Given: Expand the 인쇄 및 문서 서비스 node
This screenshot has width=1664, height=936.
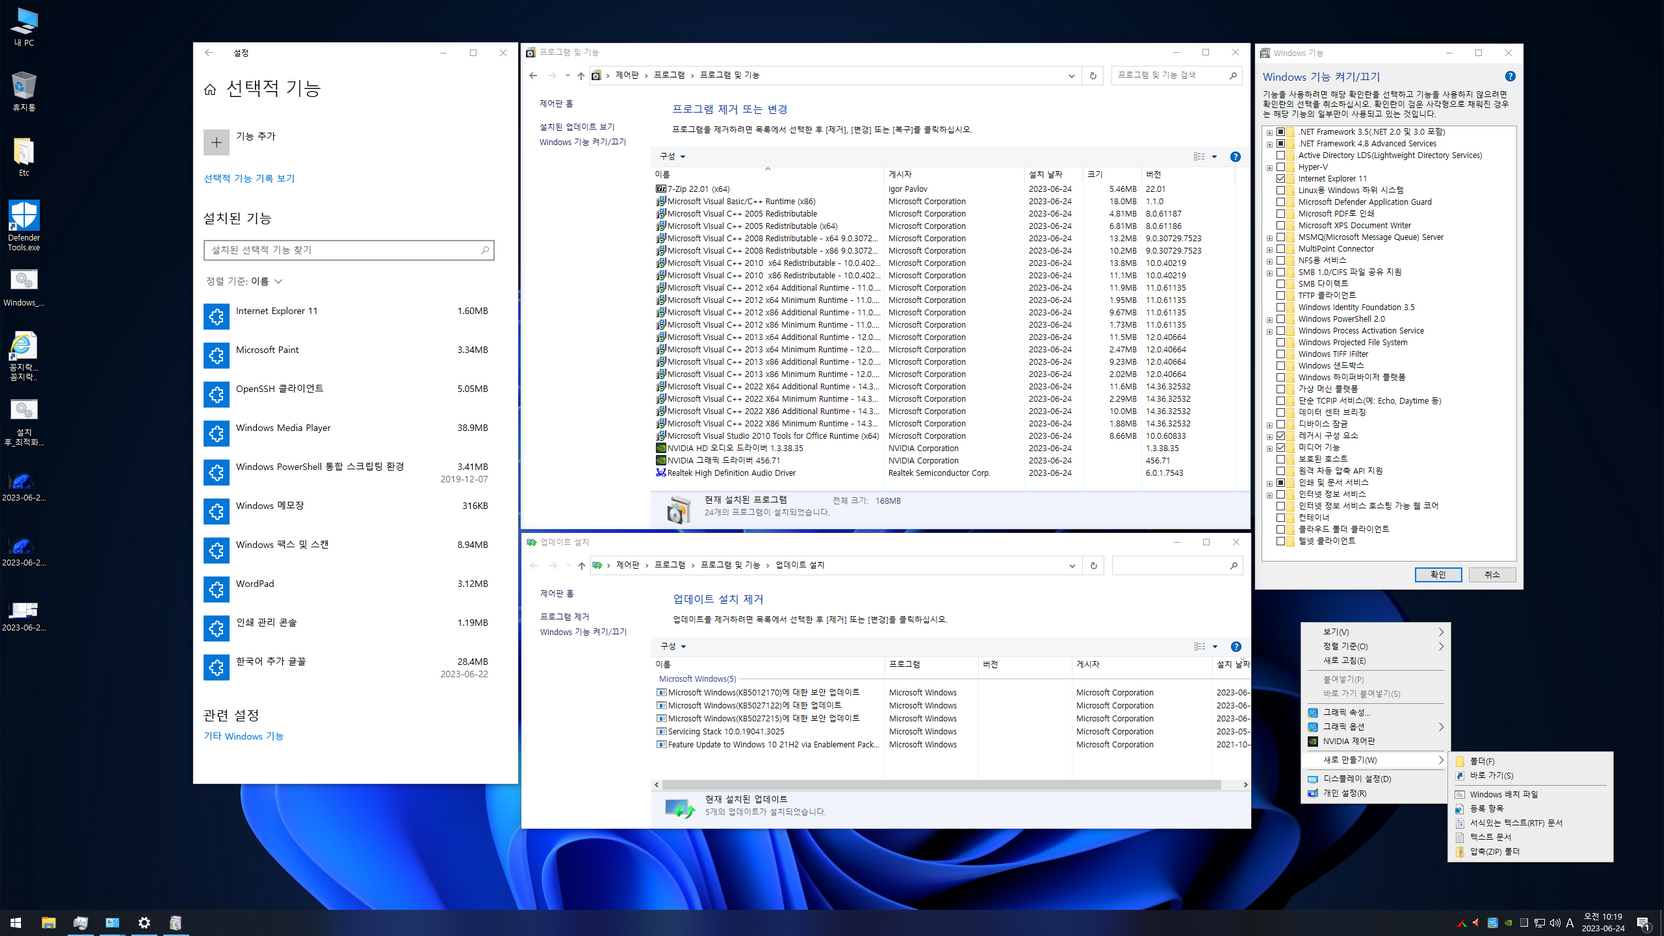Looking at the screenshot, I should [x=1270, y=483].
